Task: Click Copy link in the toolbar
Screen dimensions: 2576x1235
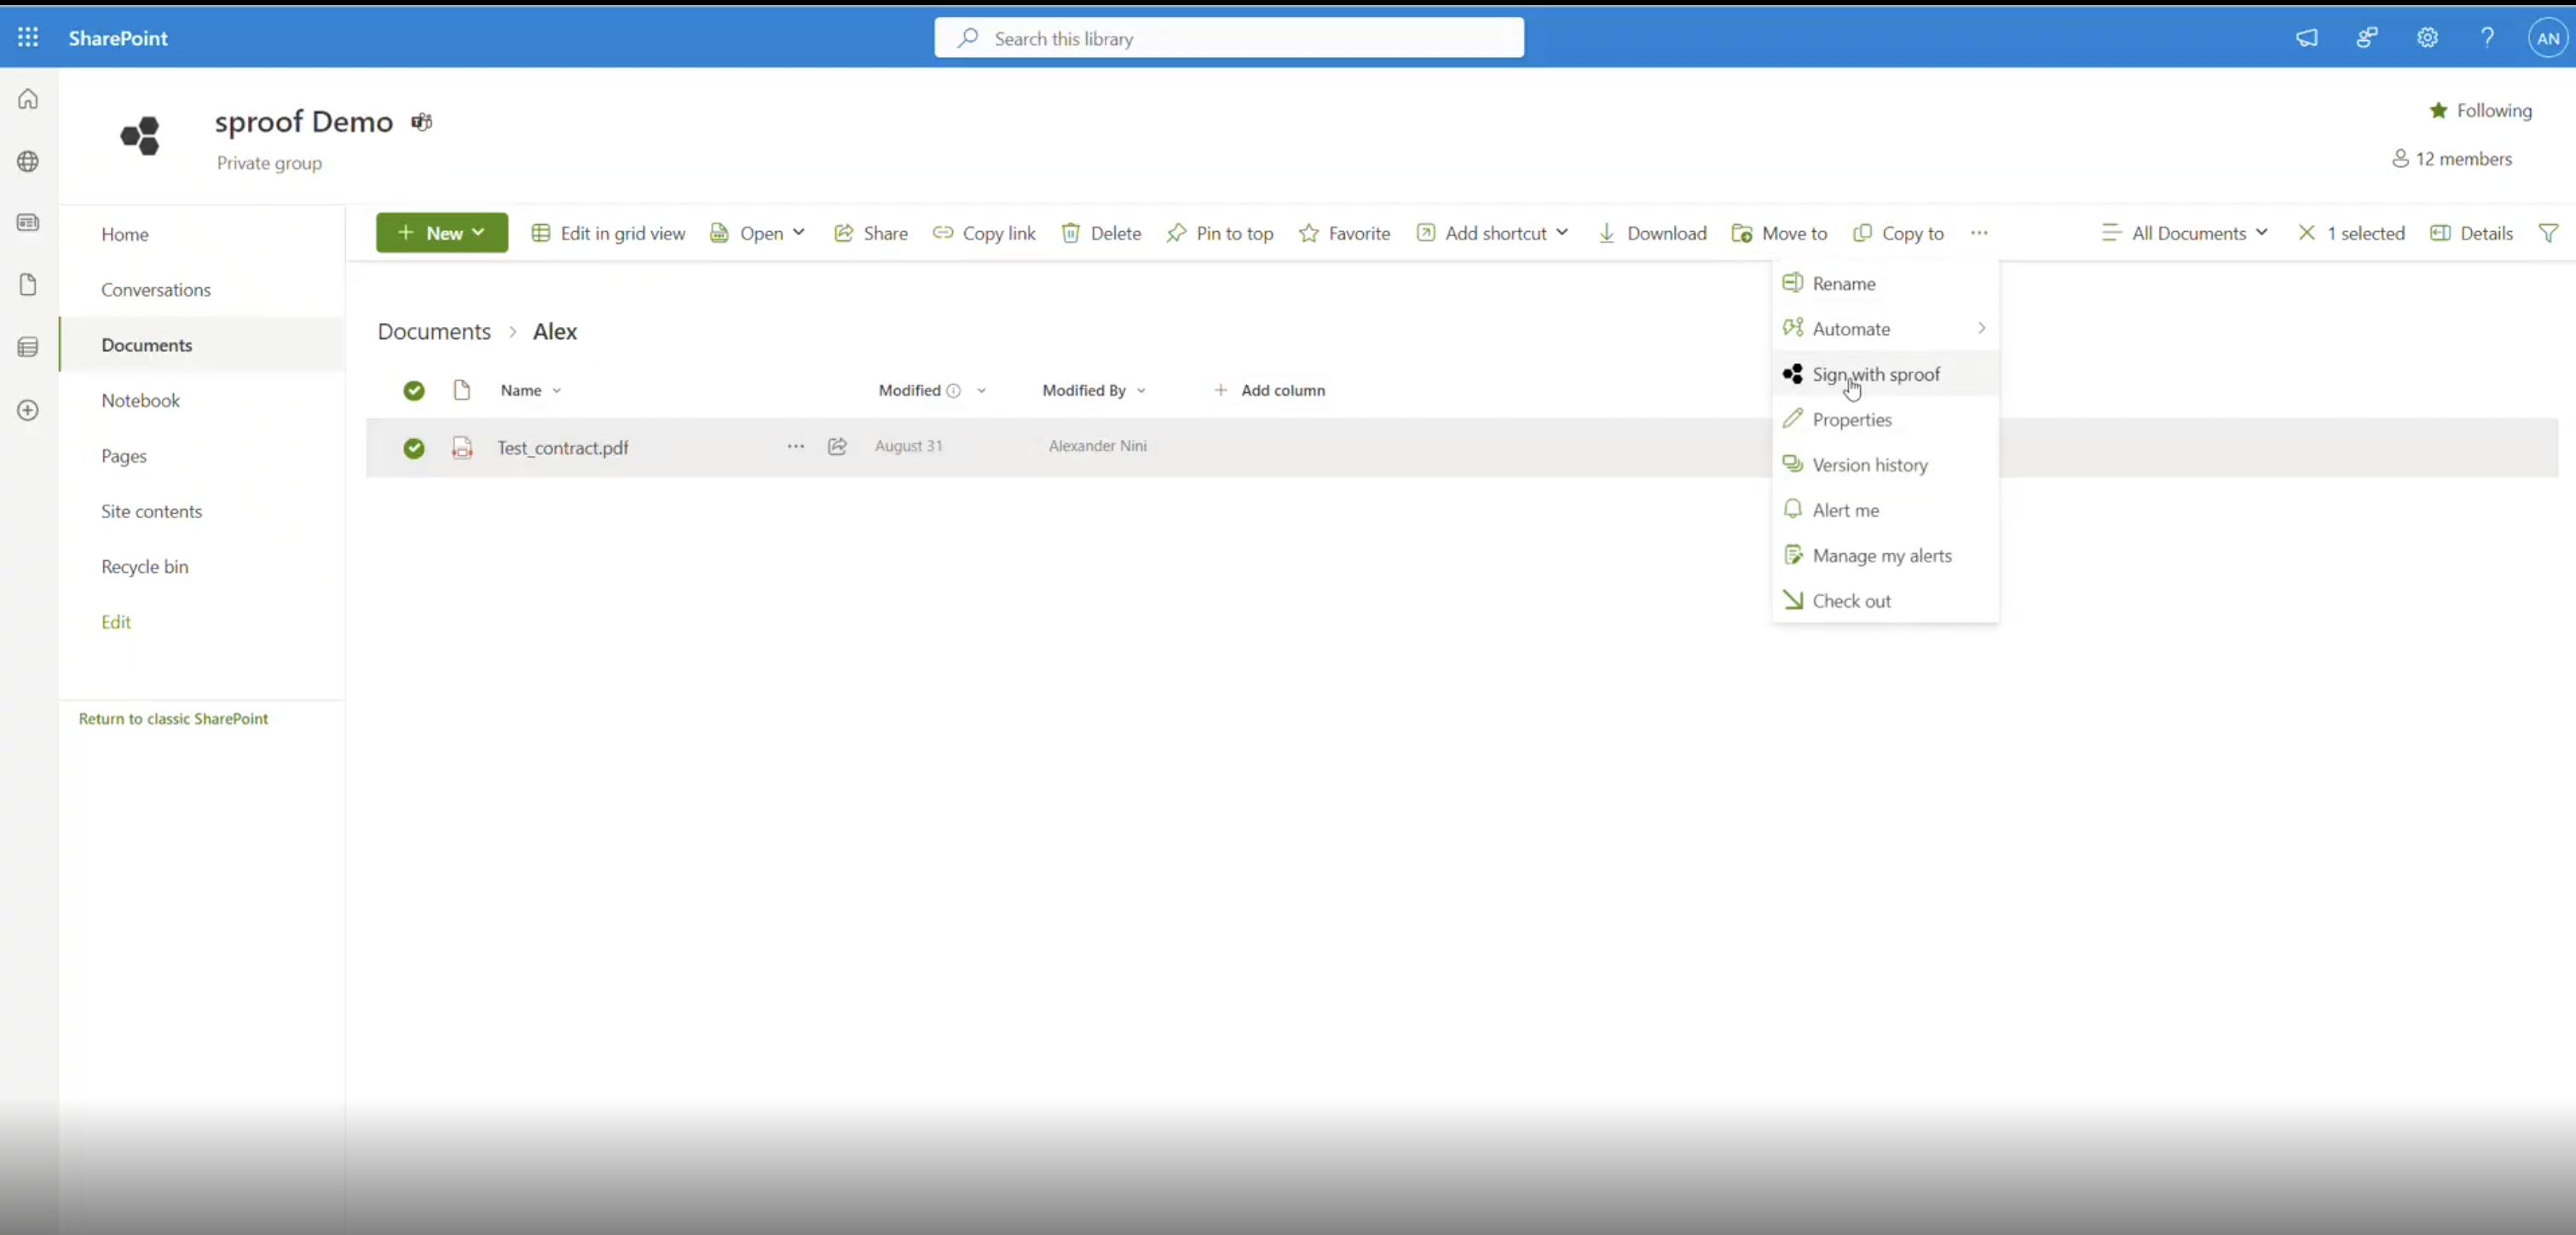Action: pyautogui.click(x=984, y=233)
